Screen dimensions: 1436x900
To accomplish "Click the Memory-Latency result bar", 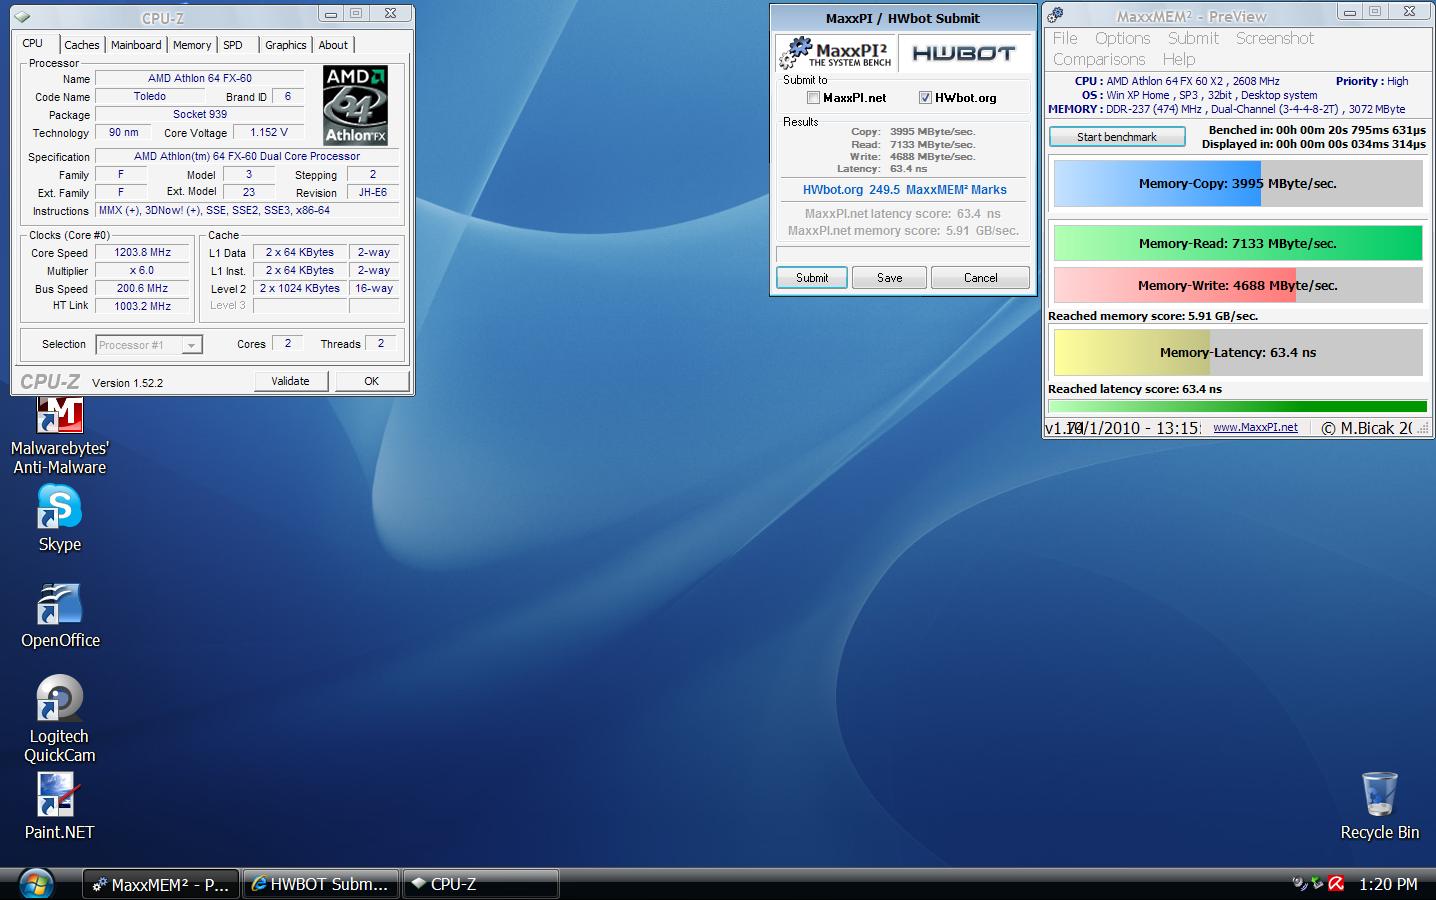I will (x=1238, y=352).
